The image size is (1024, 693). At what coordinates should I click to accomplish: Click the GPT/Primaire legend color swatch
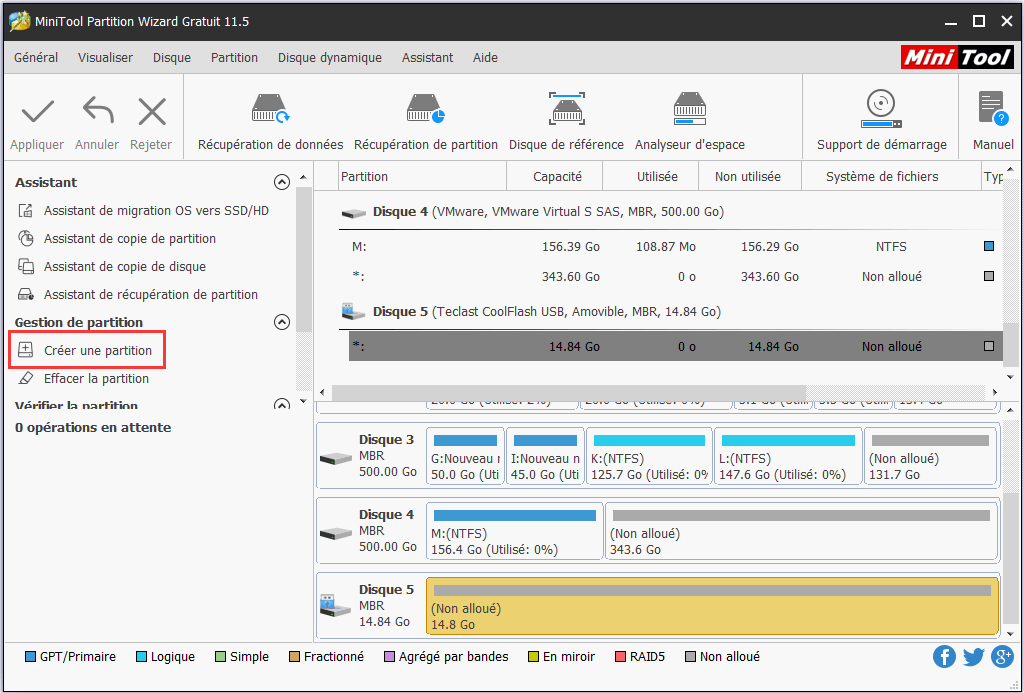[30, 656]
